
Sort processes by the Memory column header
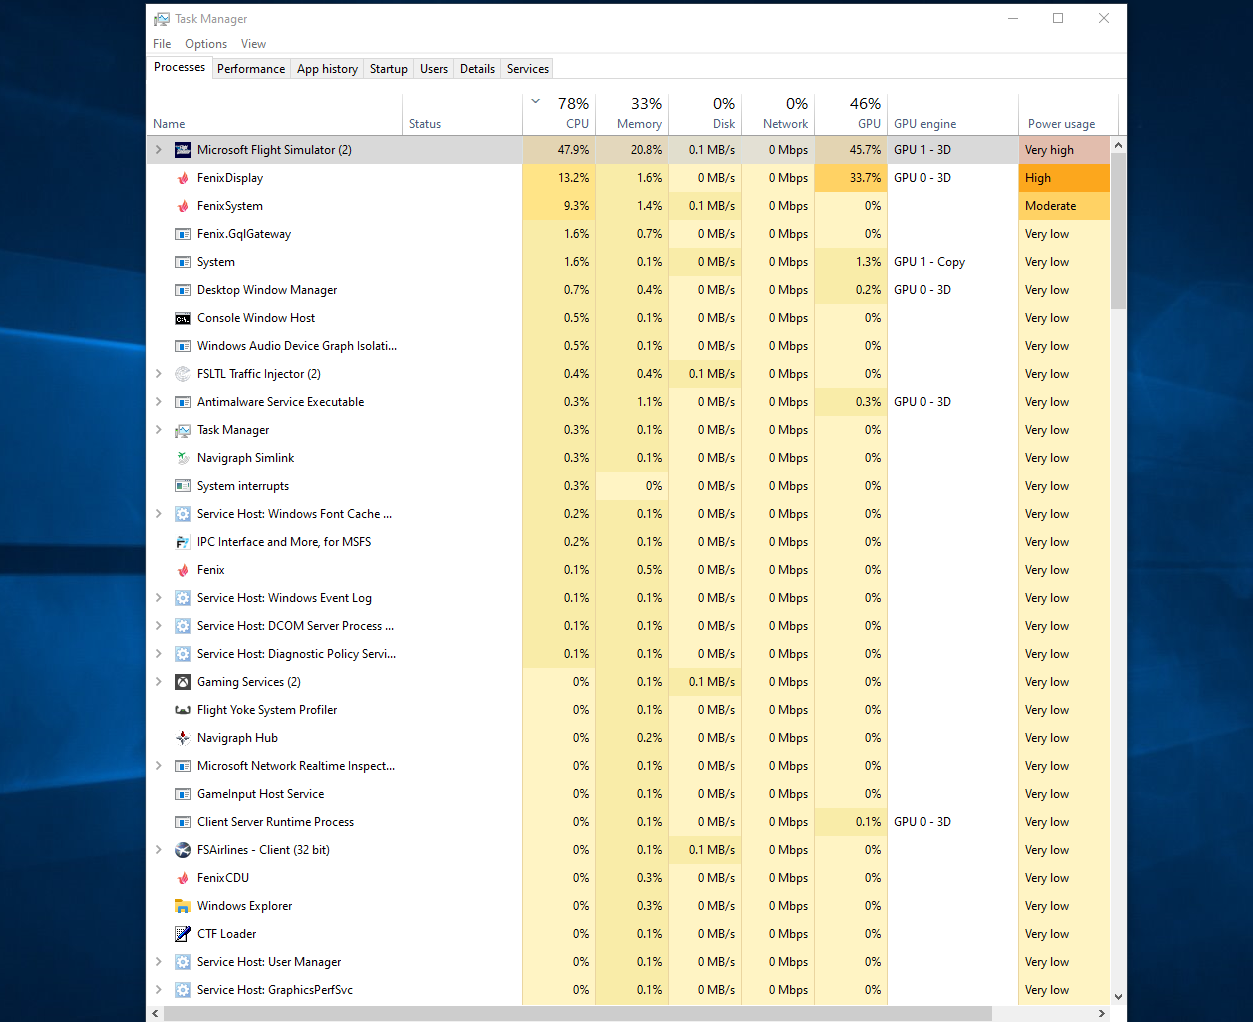(632, 114)
